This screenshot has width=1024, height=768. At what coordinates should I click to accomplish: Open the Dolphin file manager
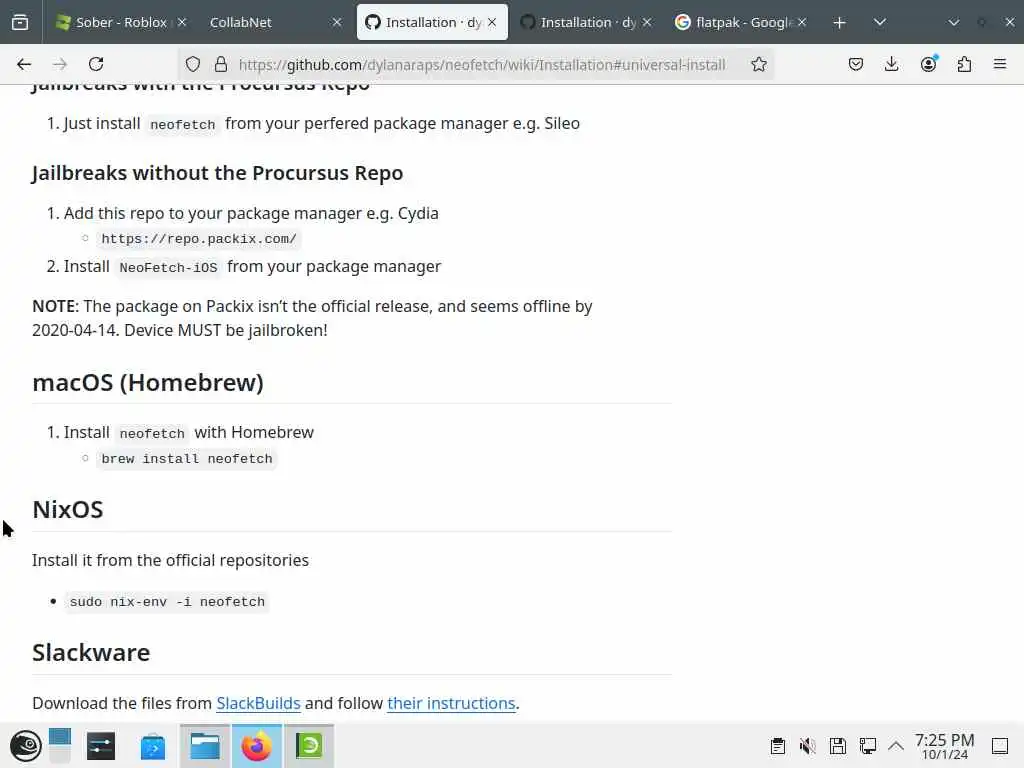tap(204, 746)
